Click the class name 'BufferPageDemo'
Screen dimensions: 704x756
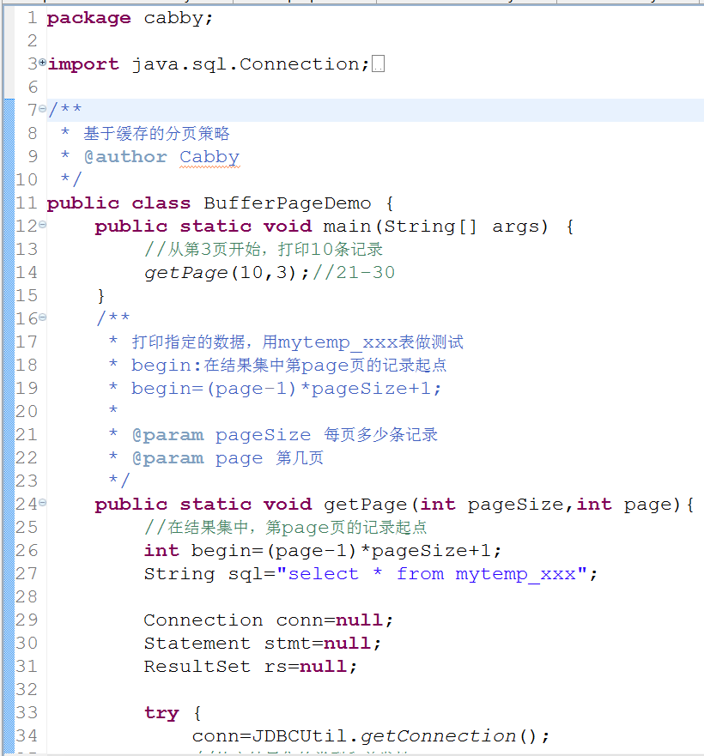[x=287, y=203]
